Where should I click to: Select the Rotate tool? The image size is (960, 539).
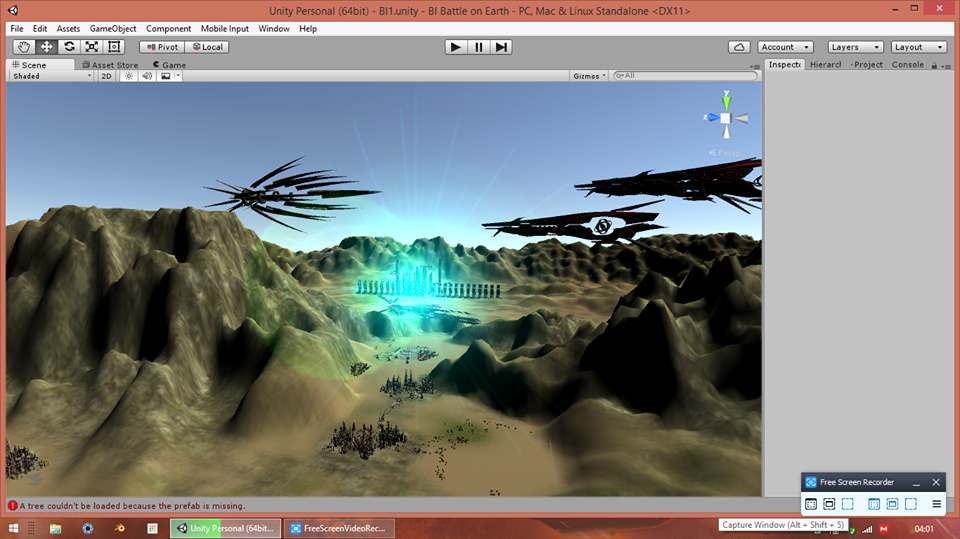coord(69,47)
